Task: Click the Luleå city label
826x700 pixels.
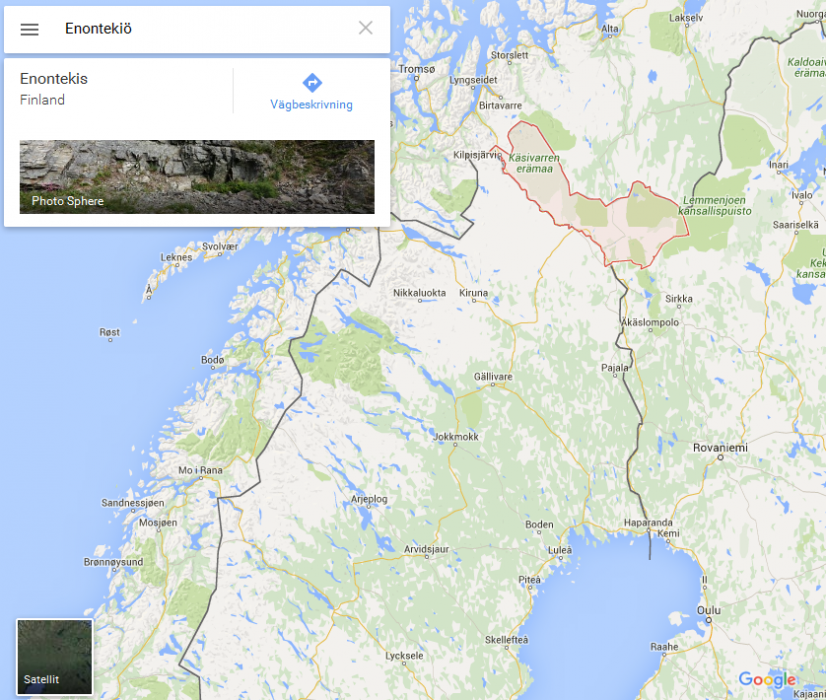Action: coord(559,550)
